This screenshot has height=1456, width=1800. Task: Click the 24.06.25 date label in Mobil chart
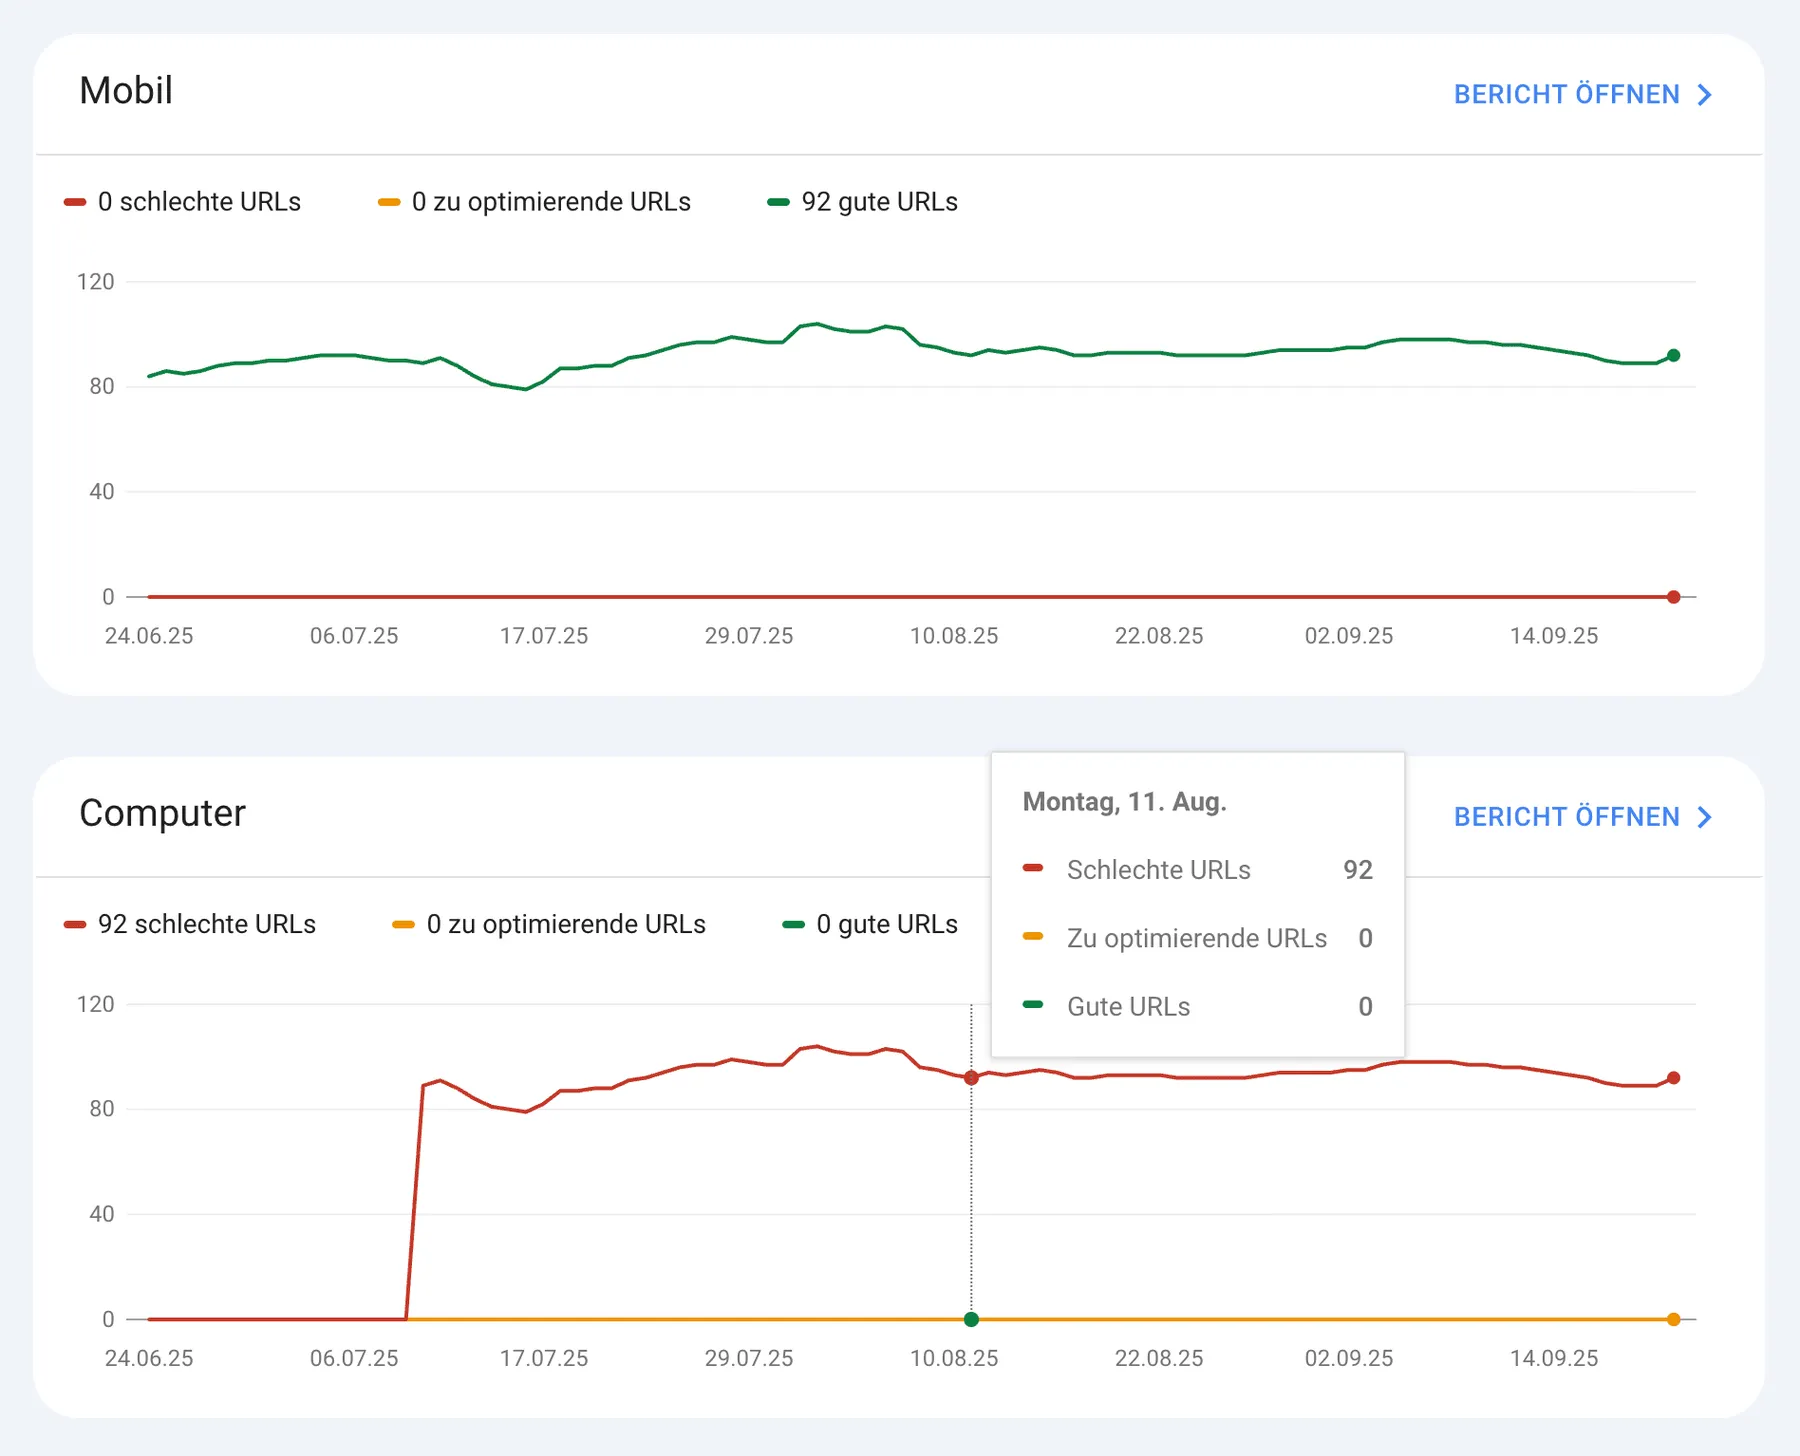click(149, 636)
